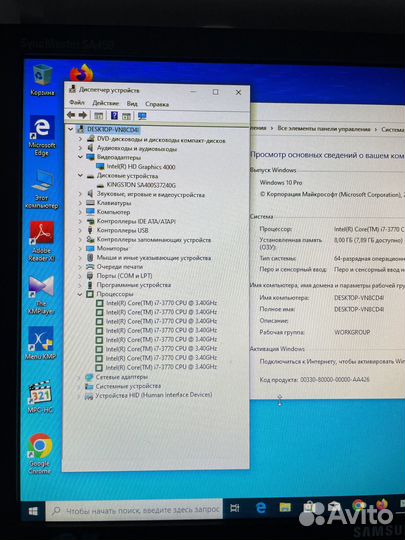Expand Аудиовходы и аудиовыходы category

(80, 148)
